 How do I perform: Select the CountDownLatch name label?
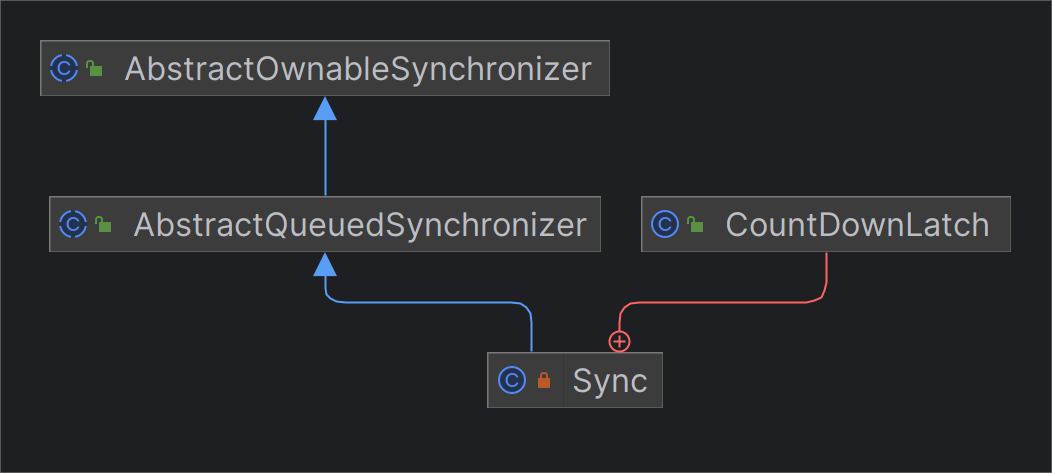pos(857,224)
